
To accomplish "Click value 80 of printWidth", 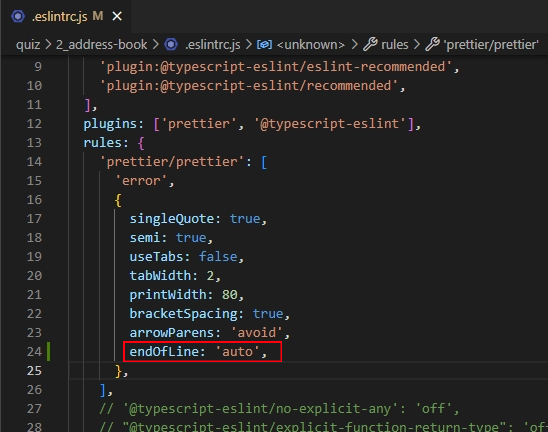I will (230, 295).
